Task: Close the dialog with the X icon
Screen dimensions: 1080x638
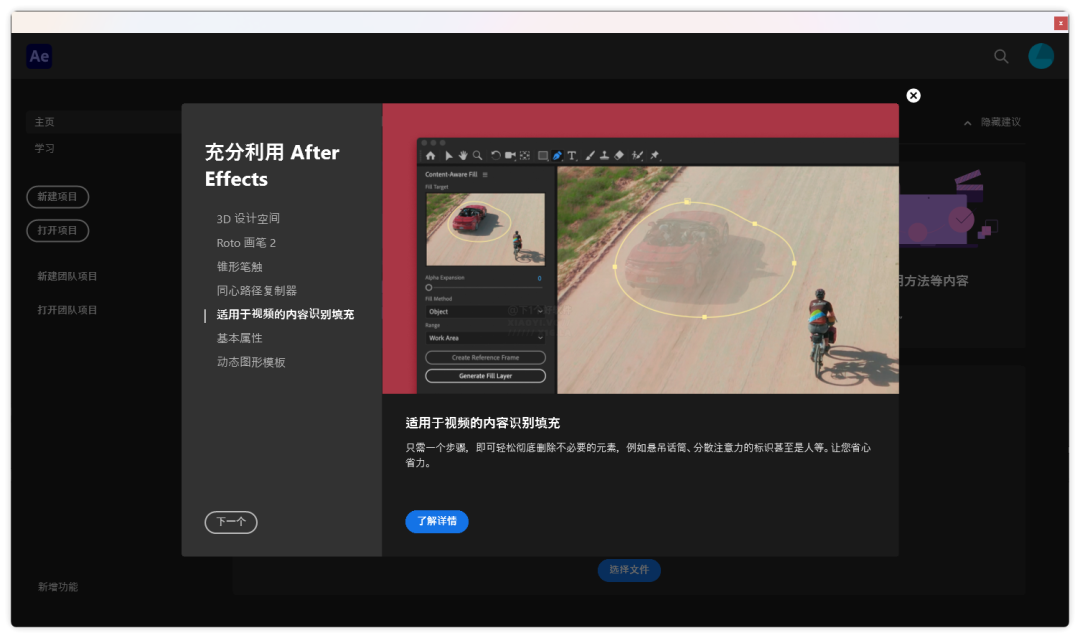Action: click(x=913, y=95)
